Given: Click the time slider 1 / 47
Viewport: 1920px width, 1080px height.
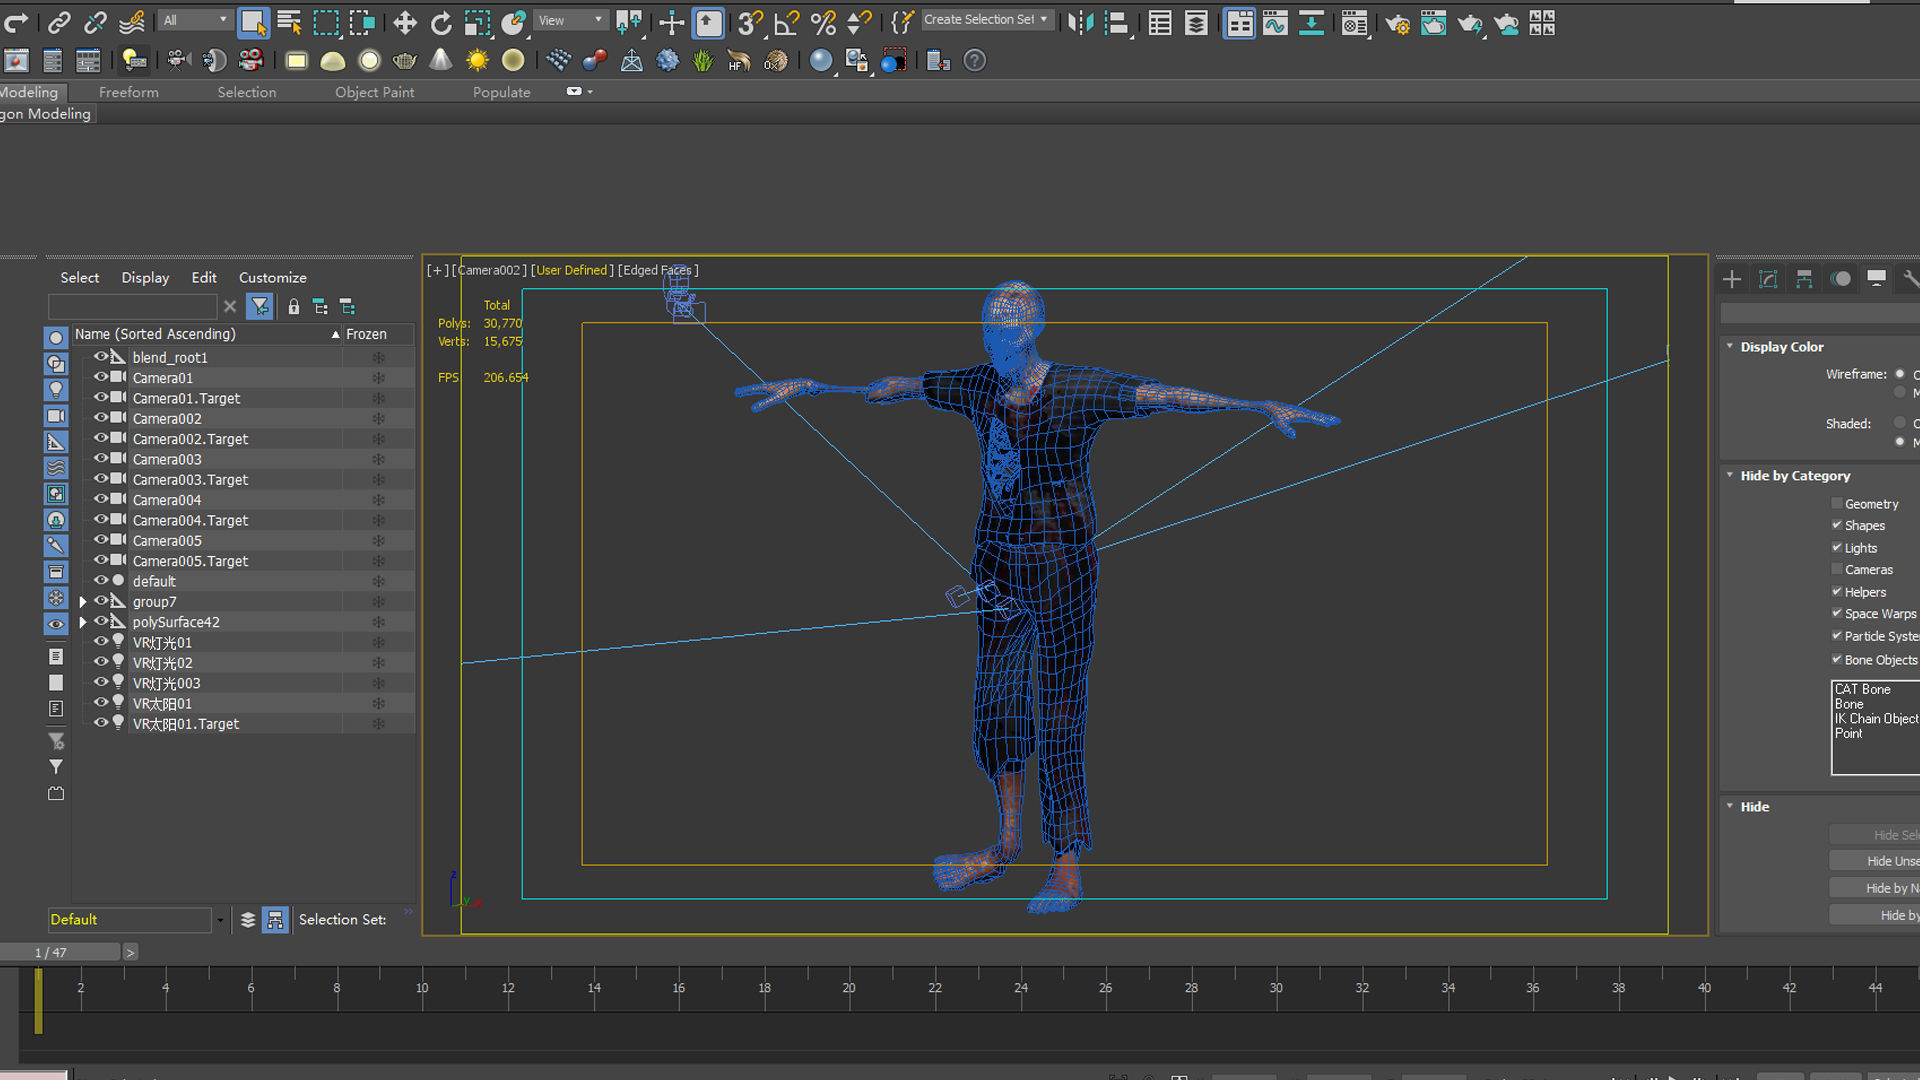Looking at the screenshot, I should [x=60, y=952].
